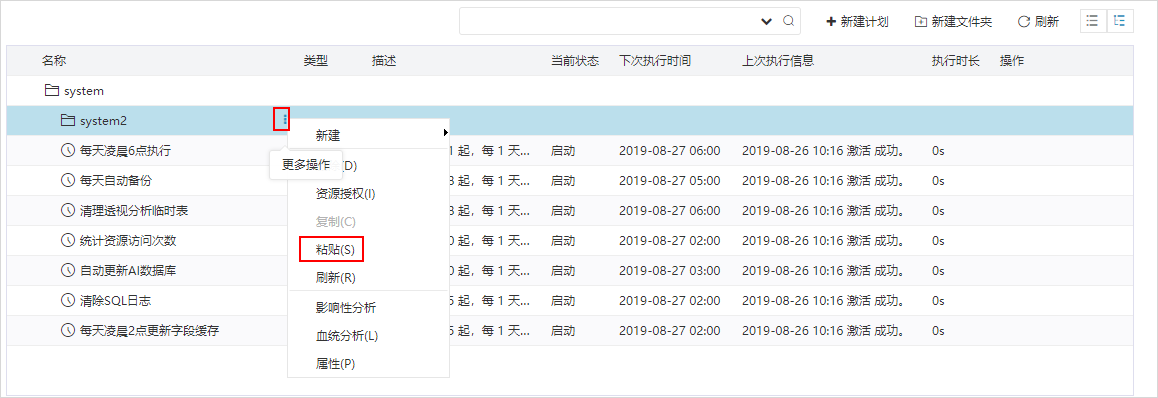Click clock icon of 统计资源访问次数
Viewport: 1158px width, 398px height.
coord(67,240)
